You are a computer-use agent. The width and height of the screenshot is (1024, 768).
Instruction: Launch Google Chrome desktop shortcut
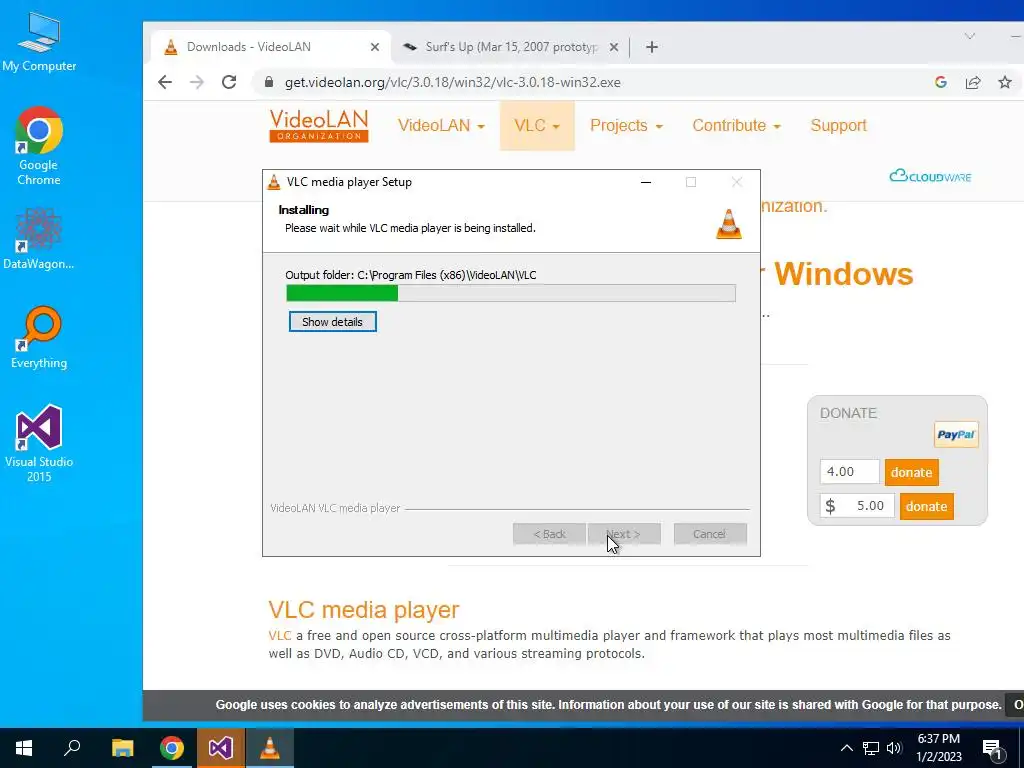(x=39, y=146)
